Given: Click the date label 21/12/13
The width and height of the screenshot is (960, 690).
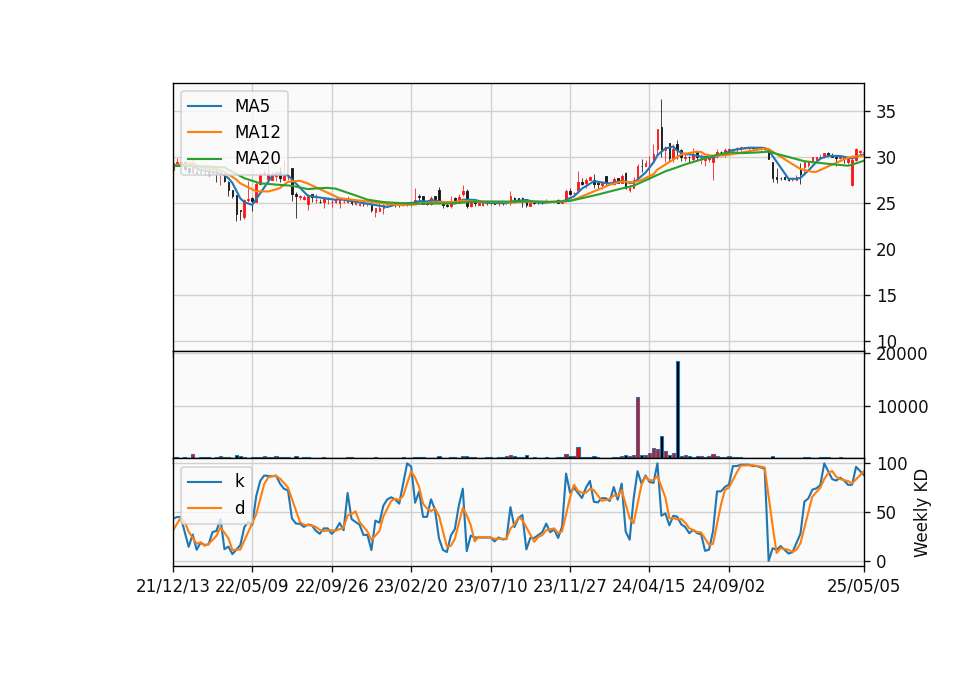Looking at the screenshot, I should [x=173, y=587].
